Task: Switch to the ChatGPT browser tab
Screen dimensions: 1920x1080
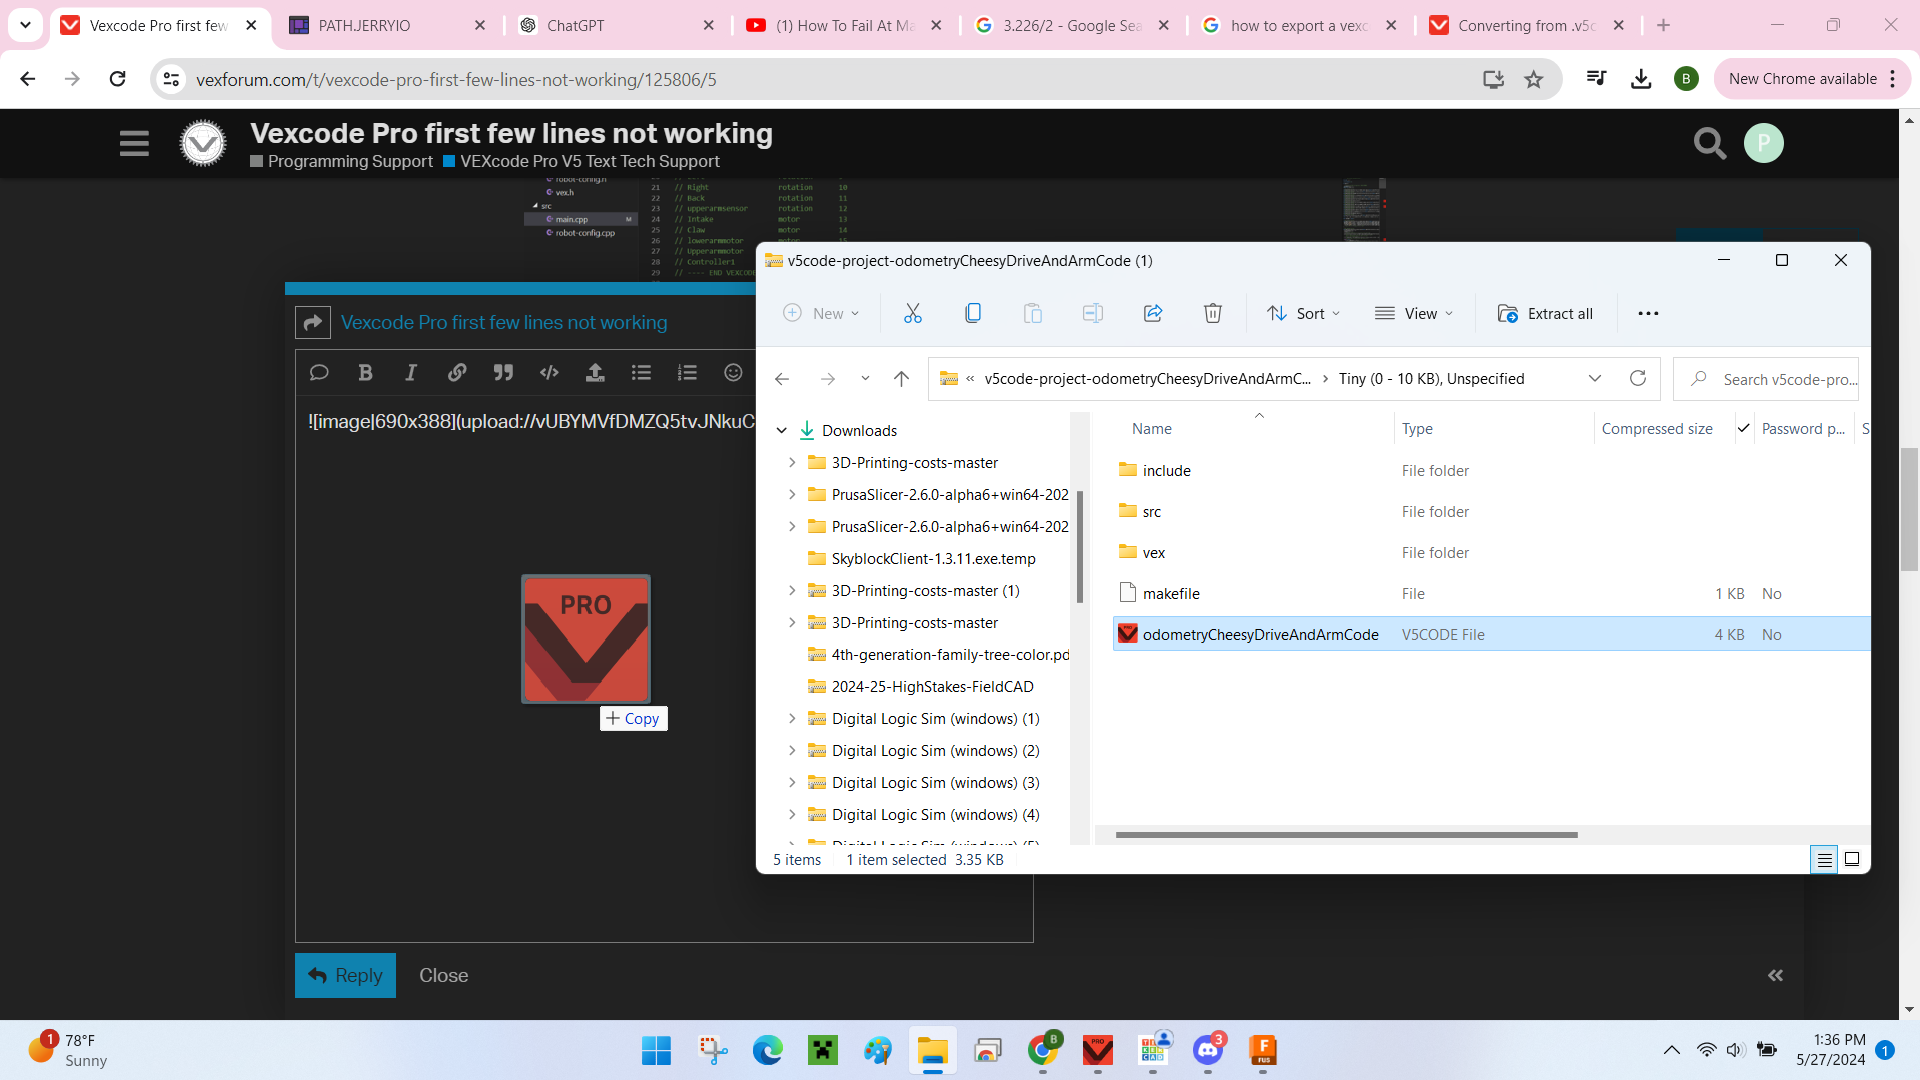Action: tap(616, 25)
